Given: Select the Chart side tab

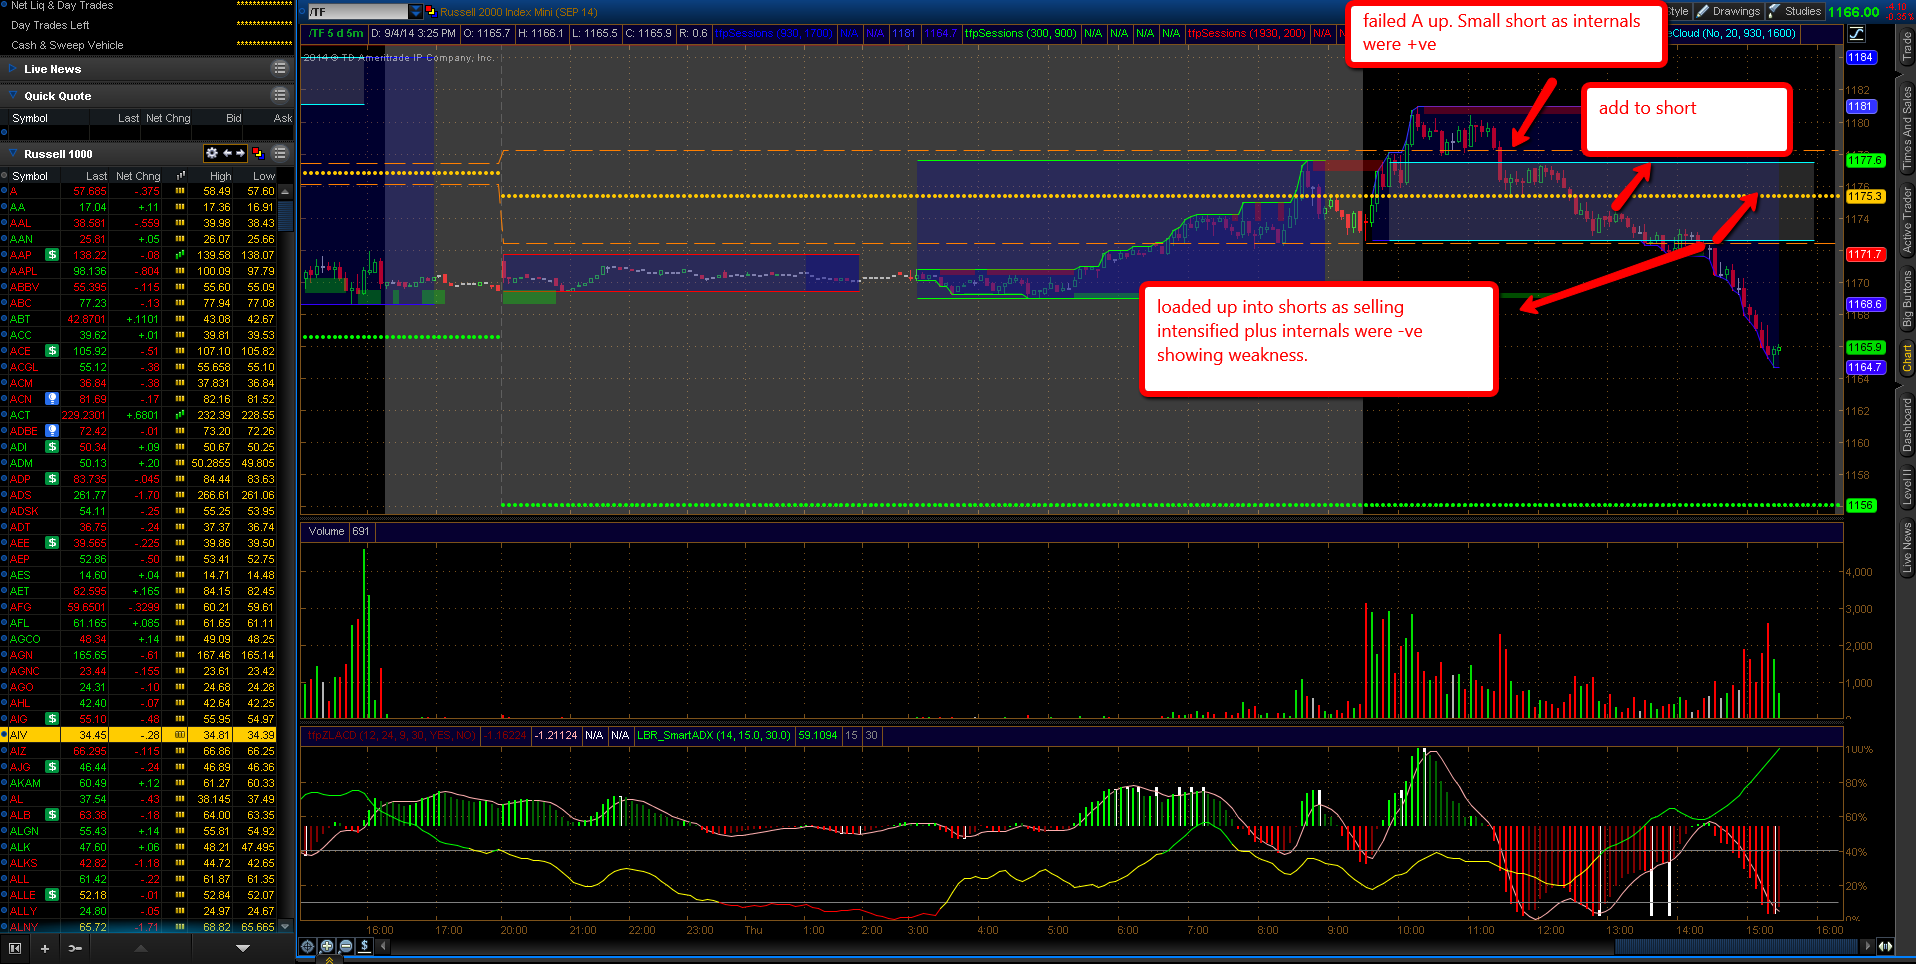Looking at the screenshot, I should (x=1907, y=358).
